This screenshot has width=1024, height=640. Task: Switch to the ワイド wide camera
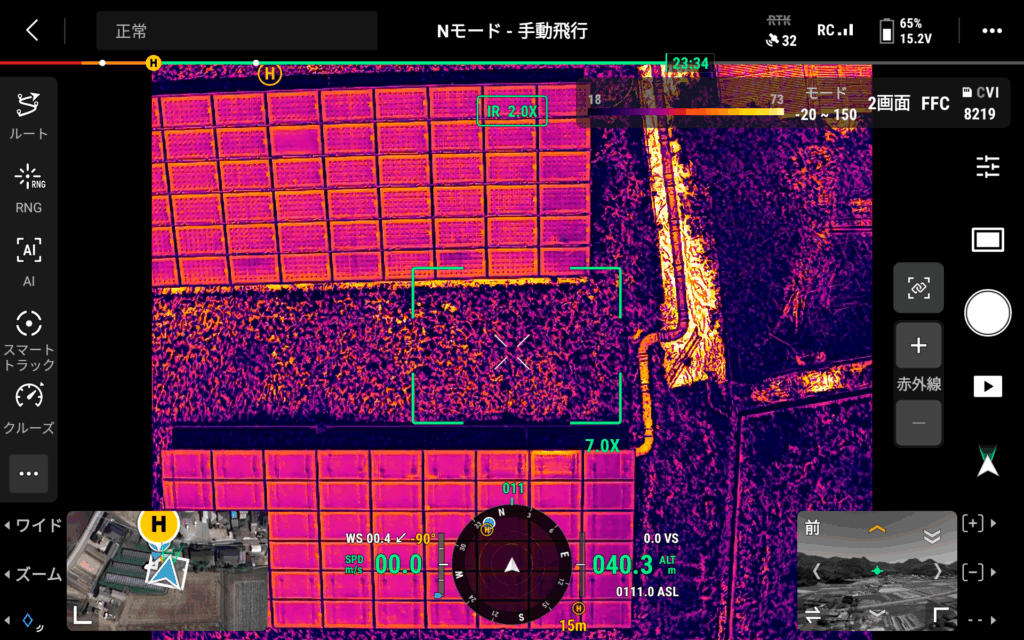(32, 525)
